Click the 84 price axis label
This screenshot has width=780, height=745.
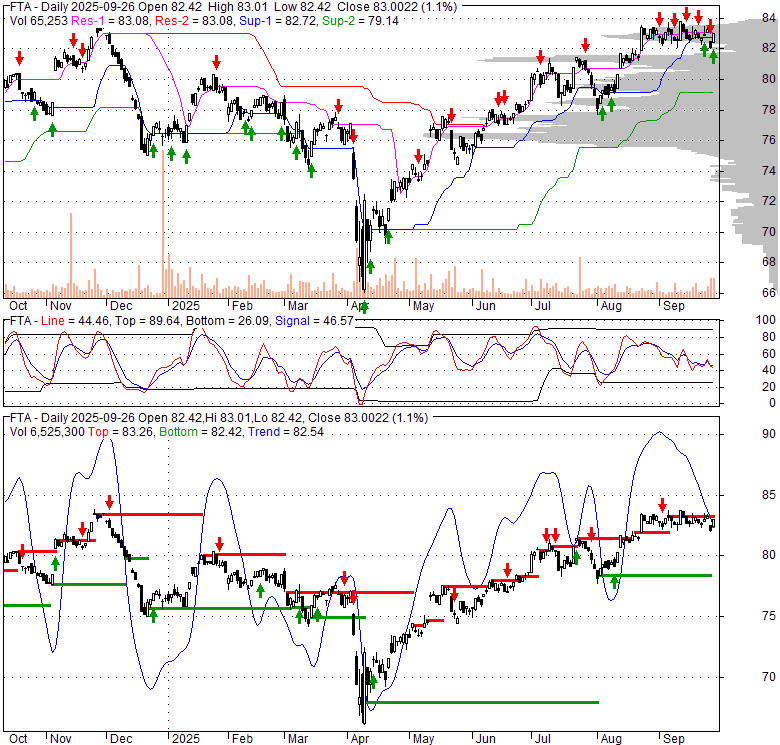769,18
